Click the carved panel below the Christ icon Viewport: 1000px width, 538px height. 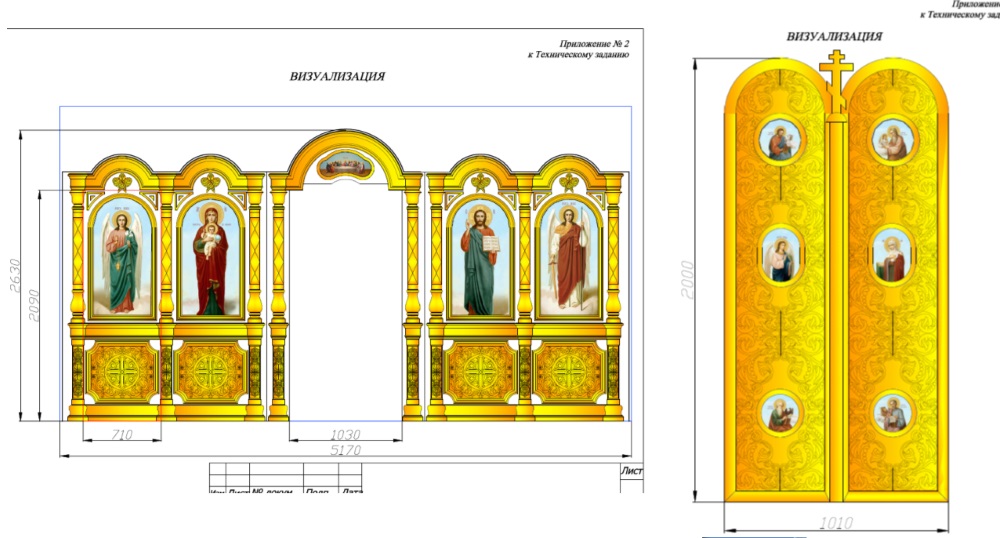click(480, 372)
